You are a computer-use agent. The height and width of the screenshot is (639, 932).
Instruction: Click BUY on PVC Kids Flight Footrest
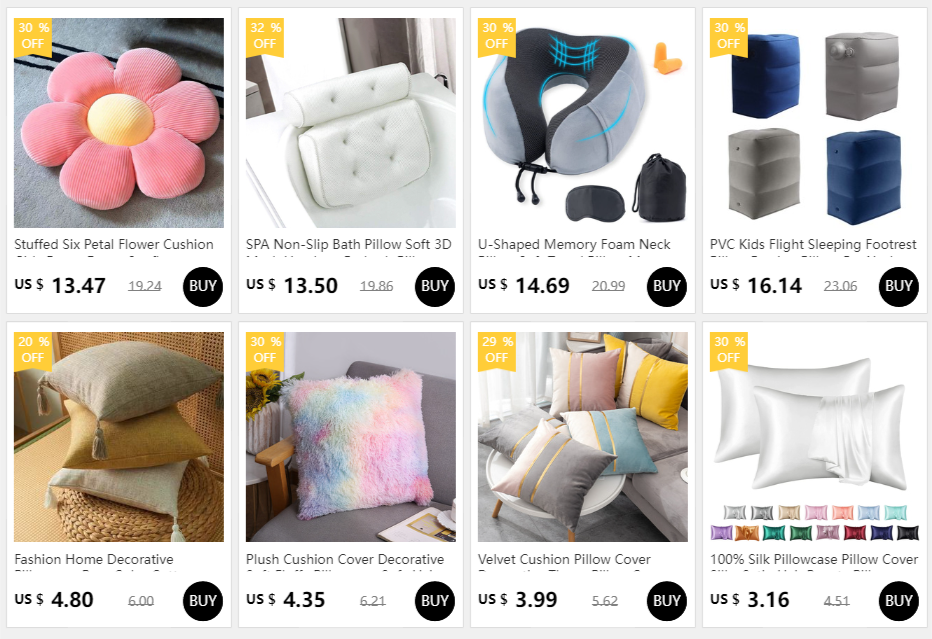(898, 287)
